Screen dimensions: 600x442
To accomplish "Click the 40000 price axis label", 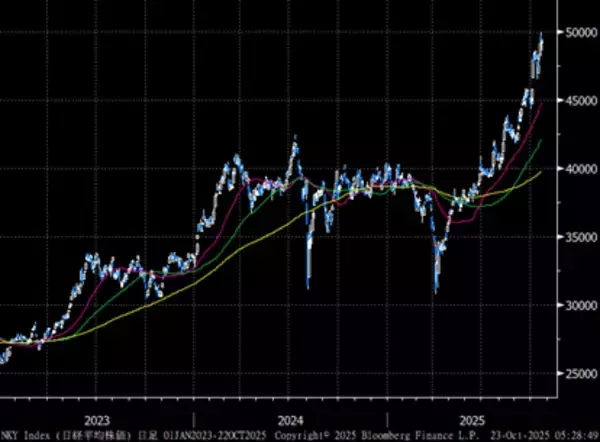I will pyautogui.click(x=582, y=169).
